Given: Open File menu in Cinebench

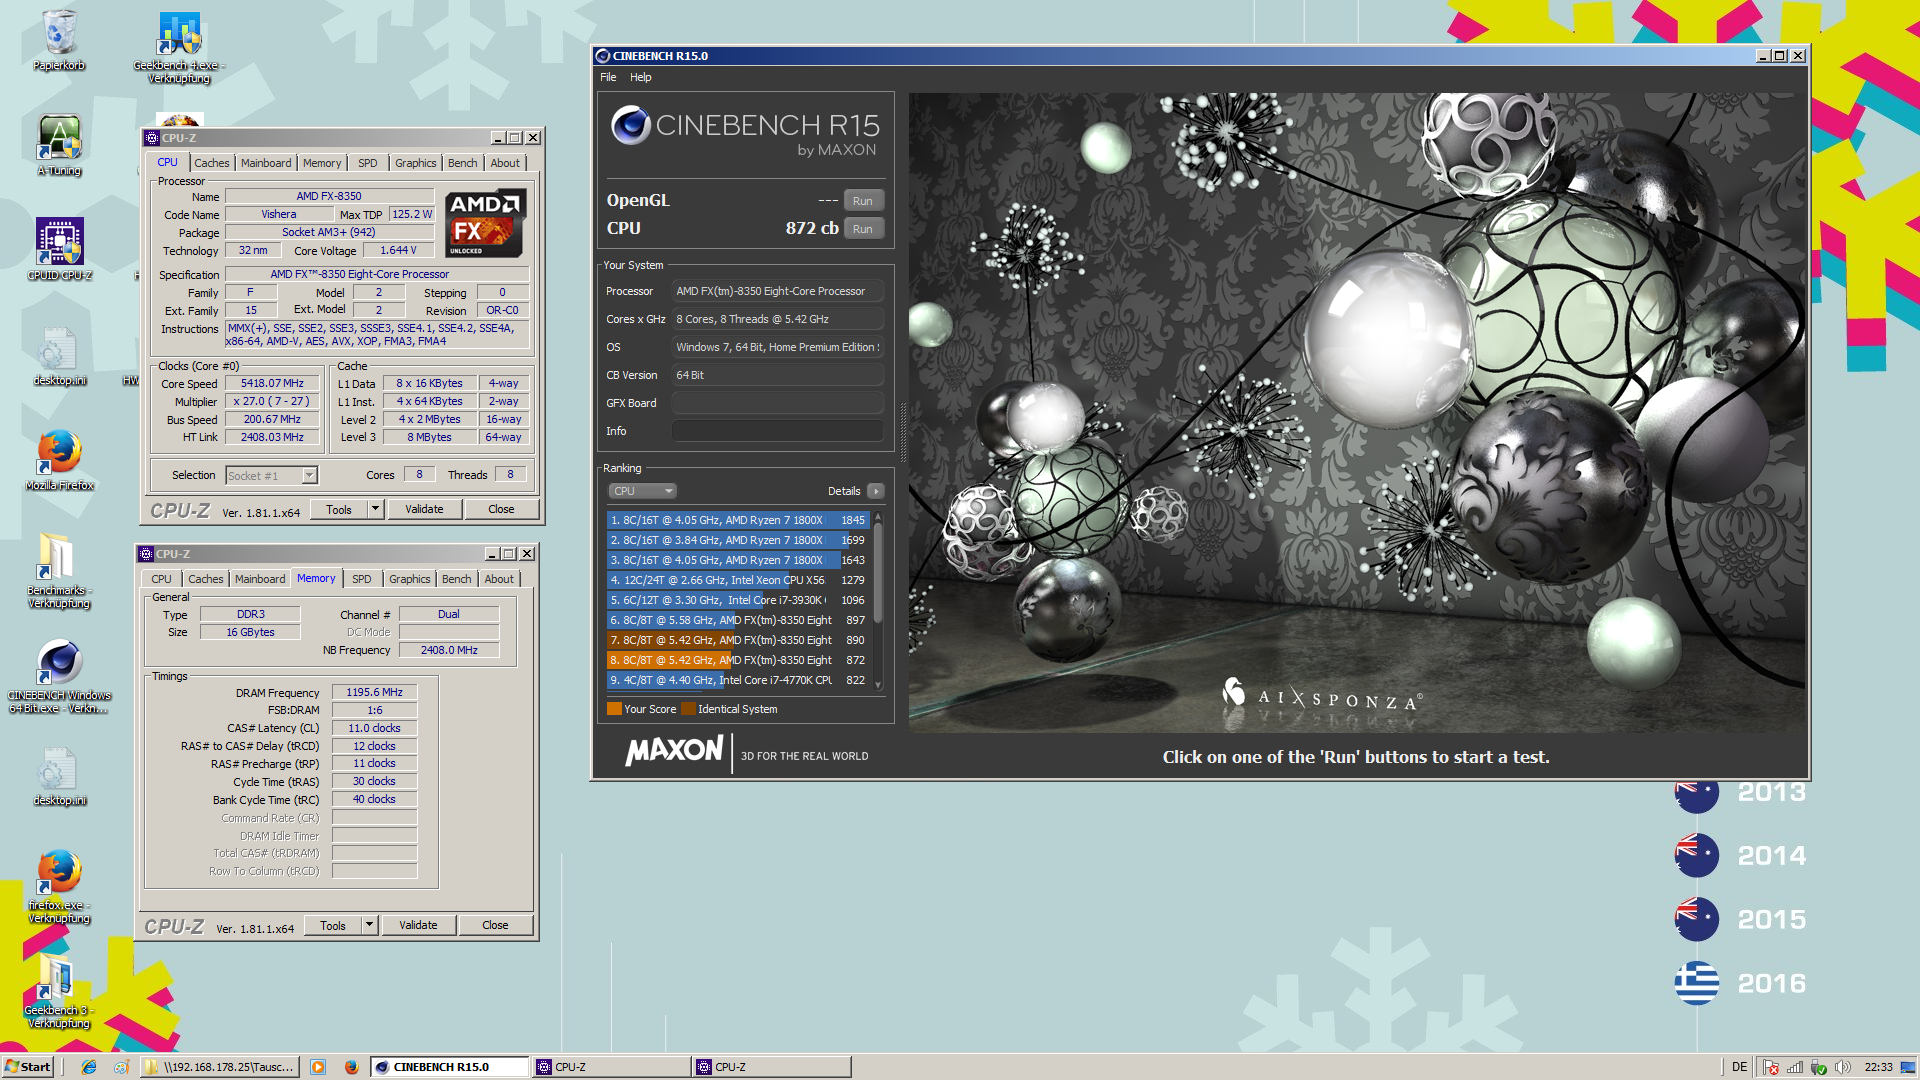Looking at the screenshot, I should click(608, 77).
